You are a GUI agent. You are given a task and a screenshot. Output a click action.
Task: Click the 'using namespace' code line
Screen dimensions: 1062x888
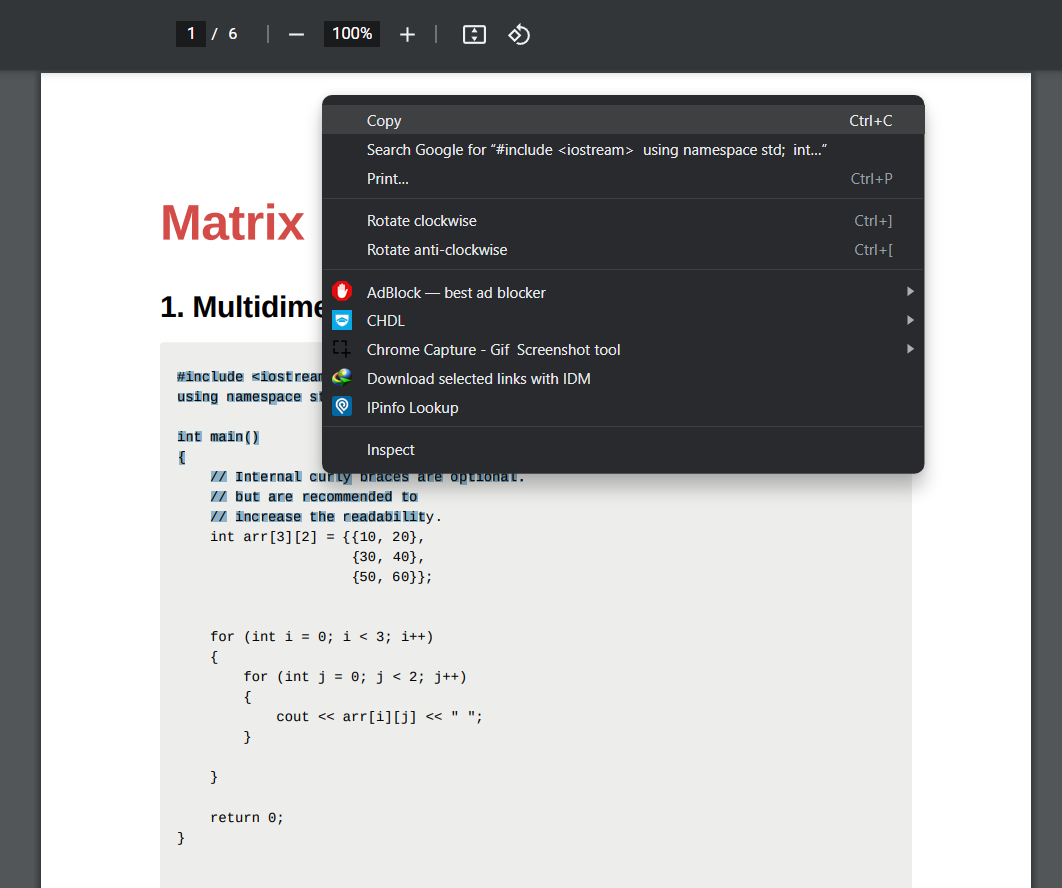(x=249, y=397)
